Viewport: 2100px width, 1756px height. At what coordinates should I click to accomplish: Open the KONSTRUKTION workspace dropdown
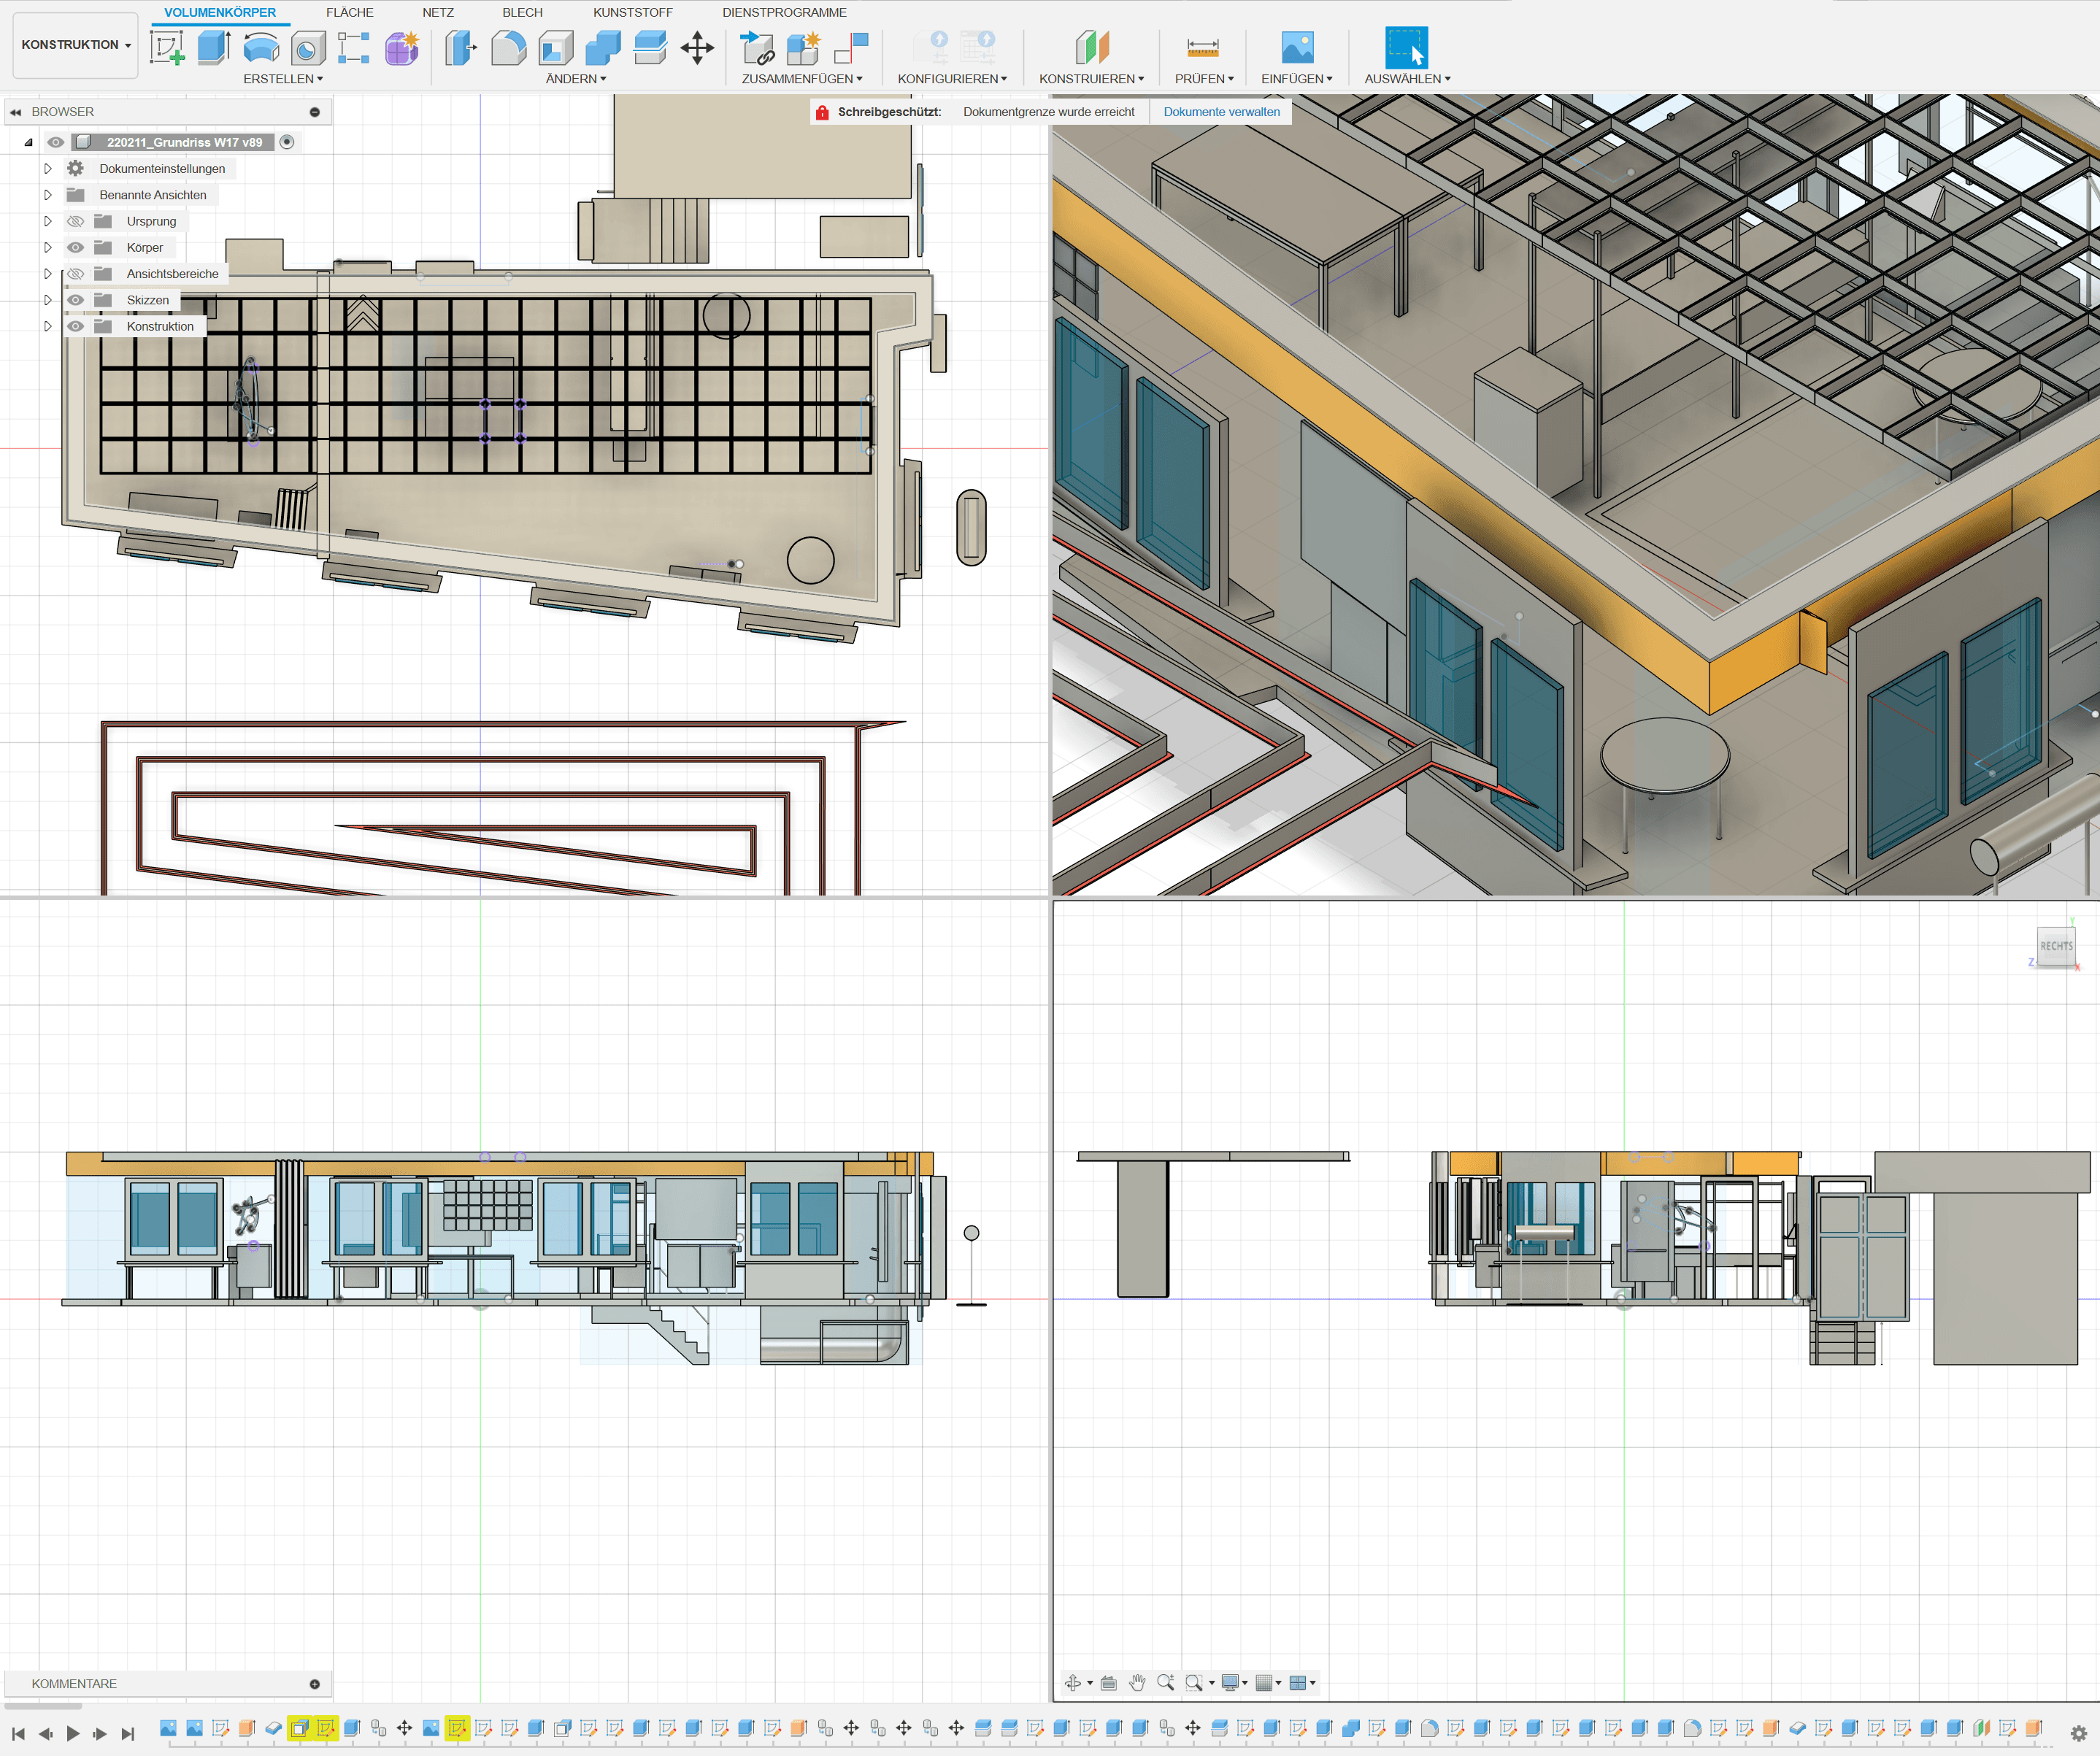pyautogui.click(x=75, y=45)
